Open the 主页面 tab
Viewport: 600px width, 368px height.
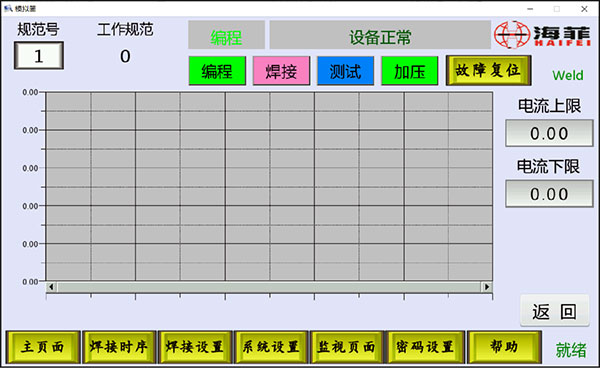pyautogui.click(x=43, y=347)
